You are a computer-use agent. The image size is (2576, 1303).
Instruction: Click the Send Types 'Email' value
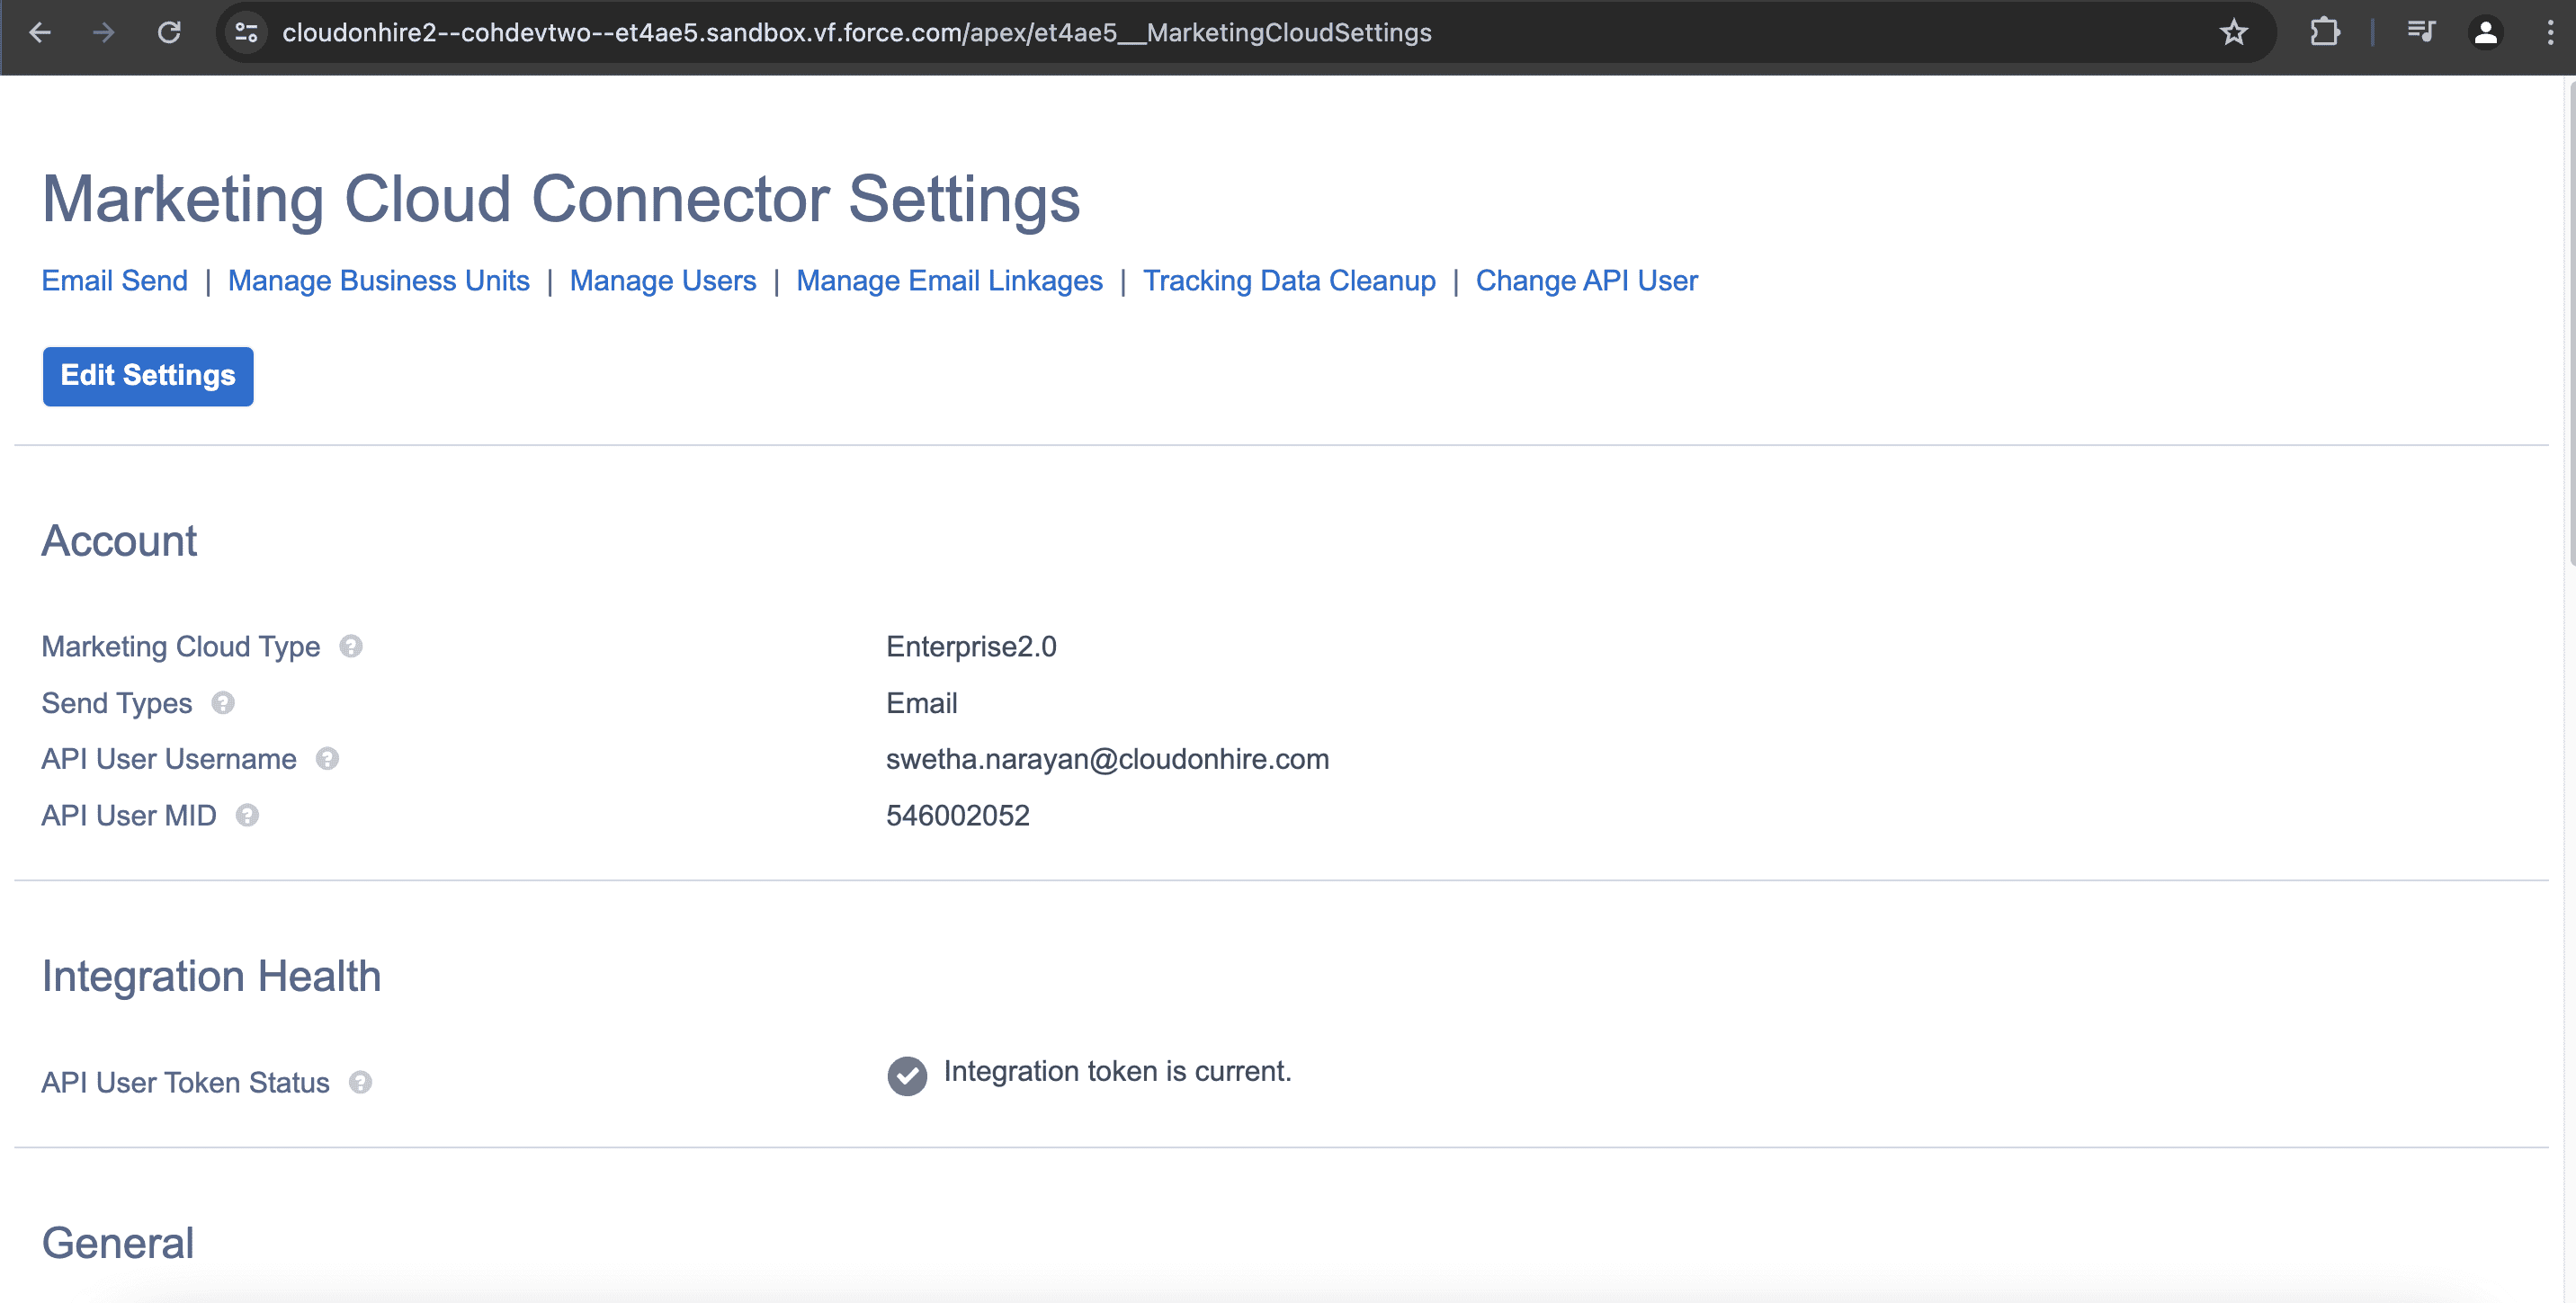921,703
